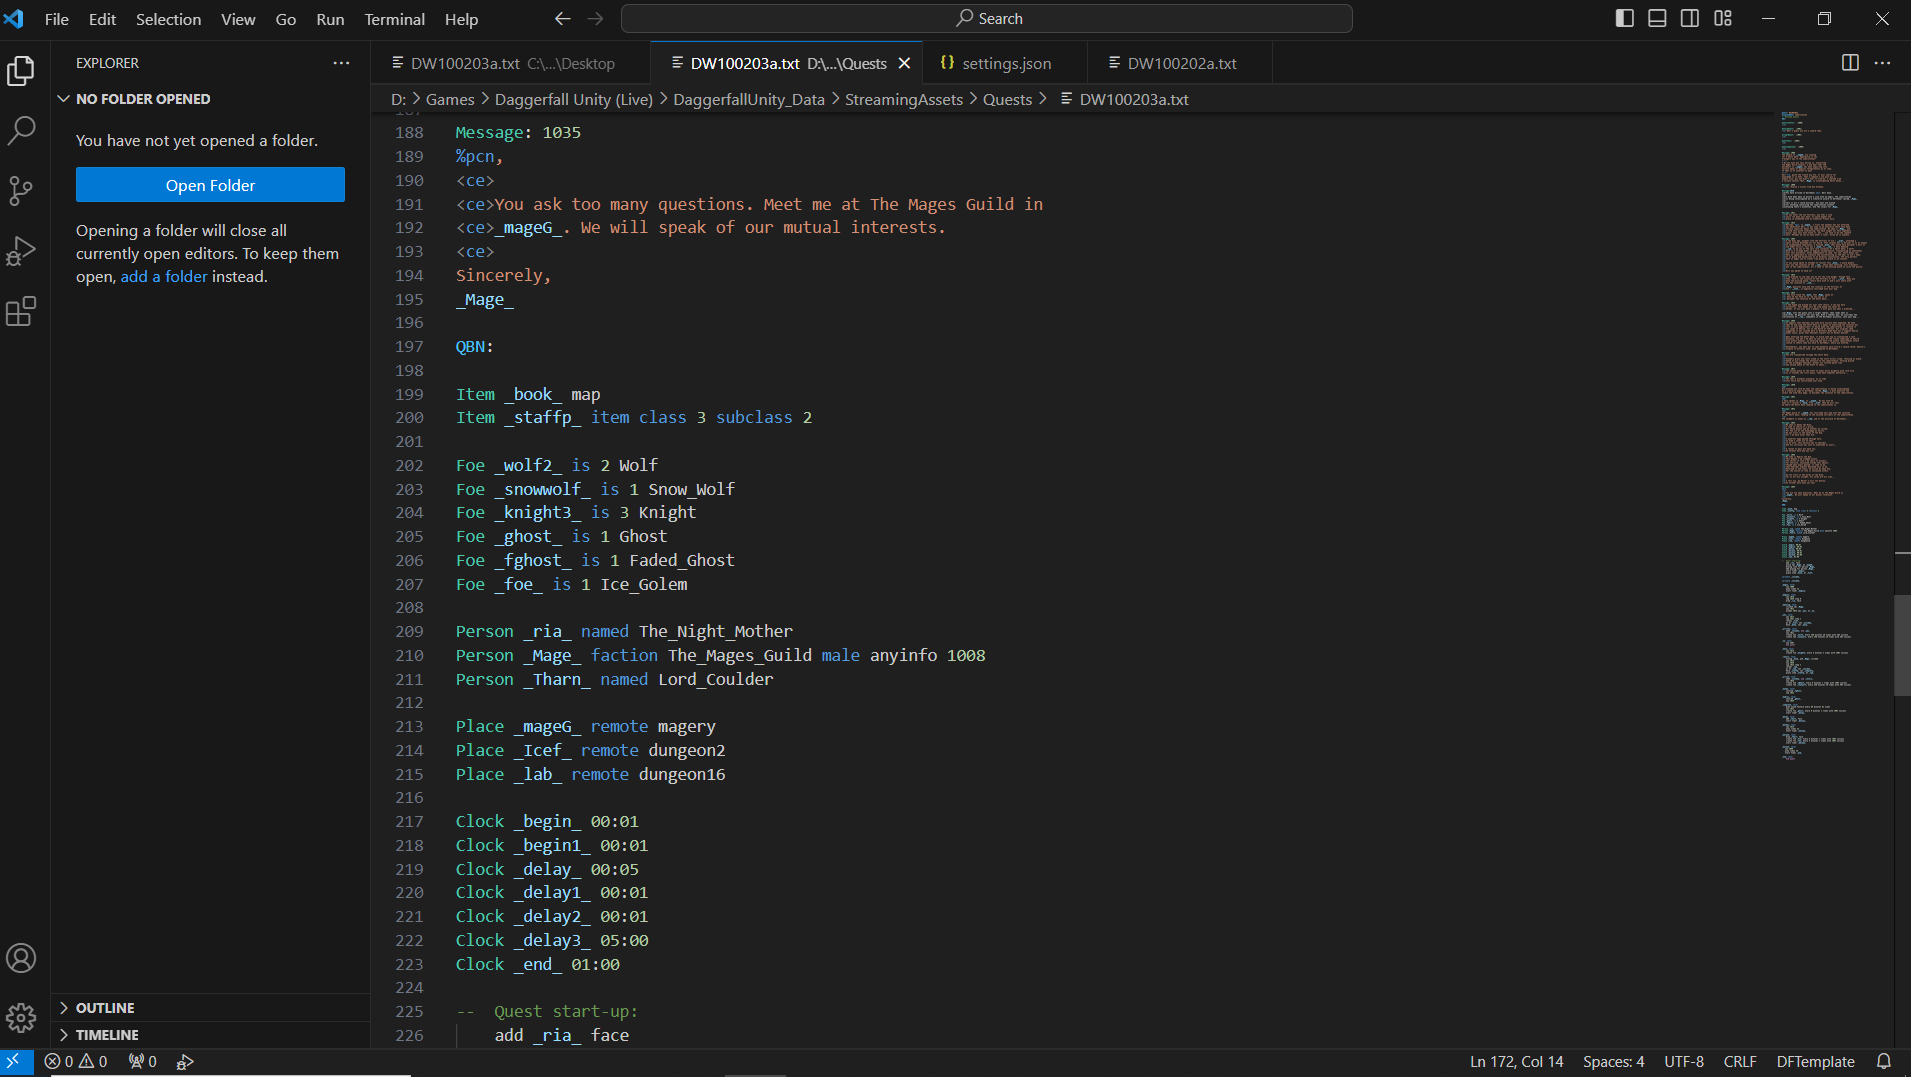Viewport: 1920px width, 1080px height.
Task: Open the Search view in activity bar
Action: pos(21,131)
